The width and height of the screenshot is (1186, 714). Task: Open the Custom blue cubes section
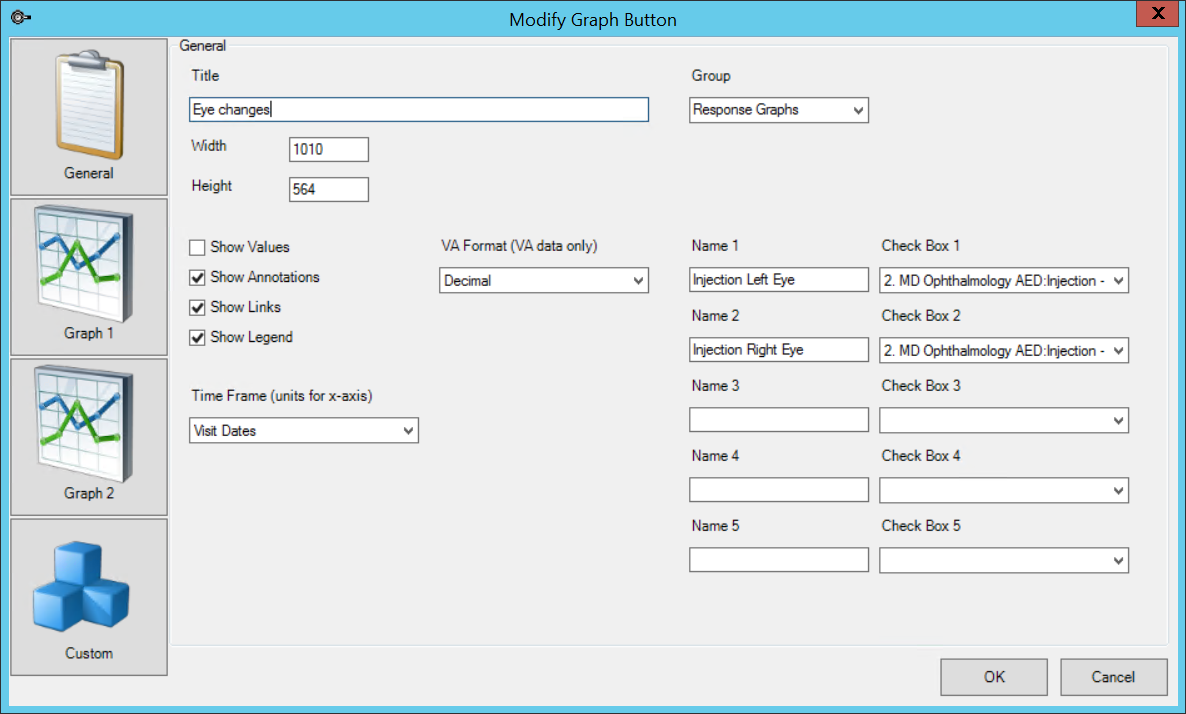point(88,597)
